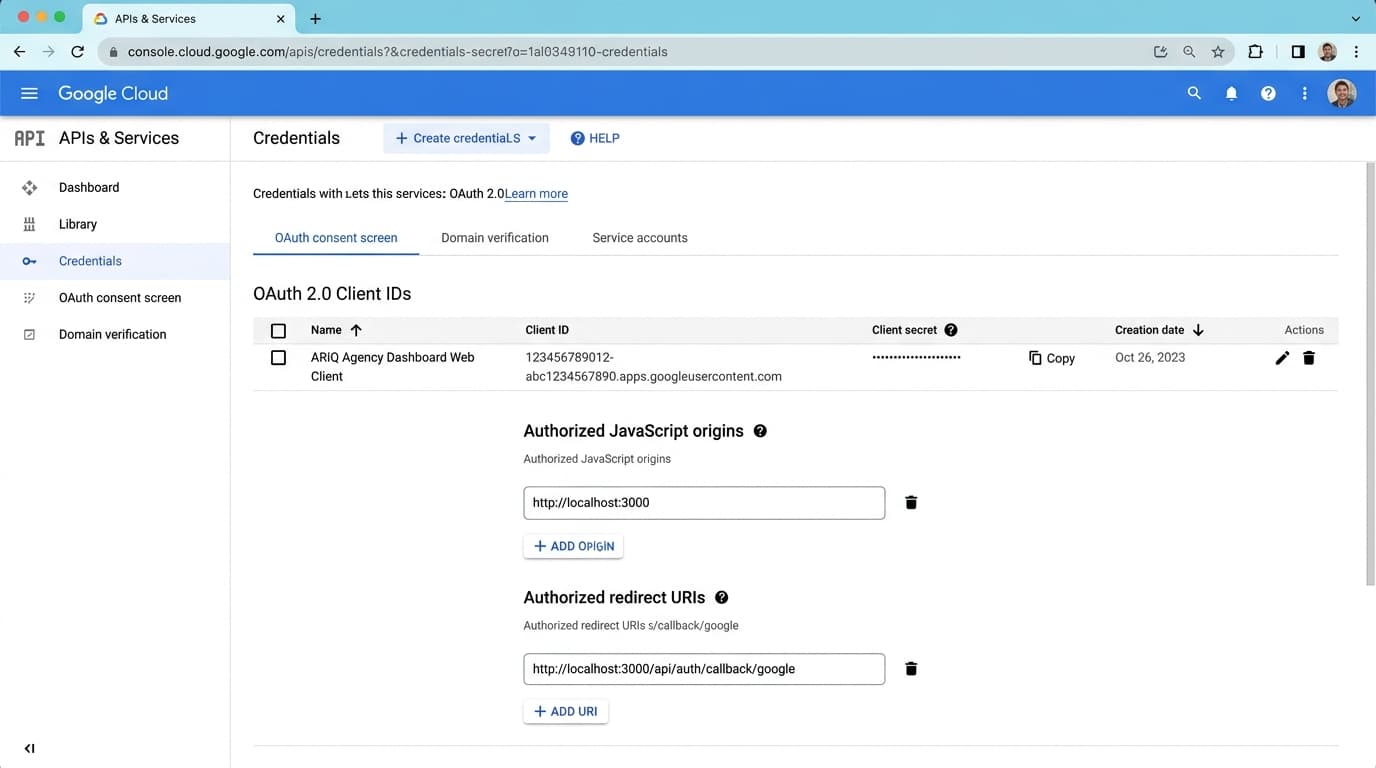This screenshot has width=1376, height=768.
Task: Check the ARIQ Agency Dashboard Web Client row
Action: pyautogui.click(x=278, y=358)
